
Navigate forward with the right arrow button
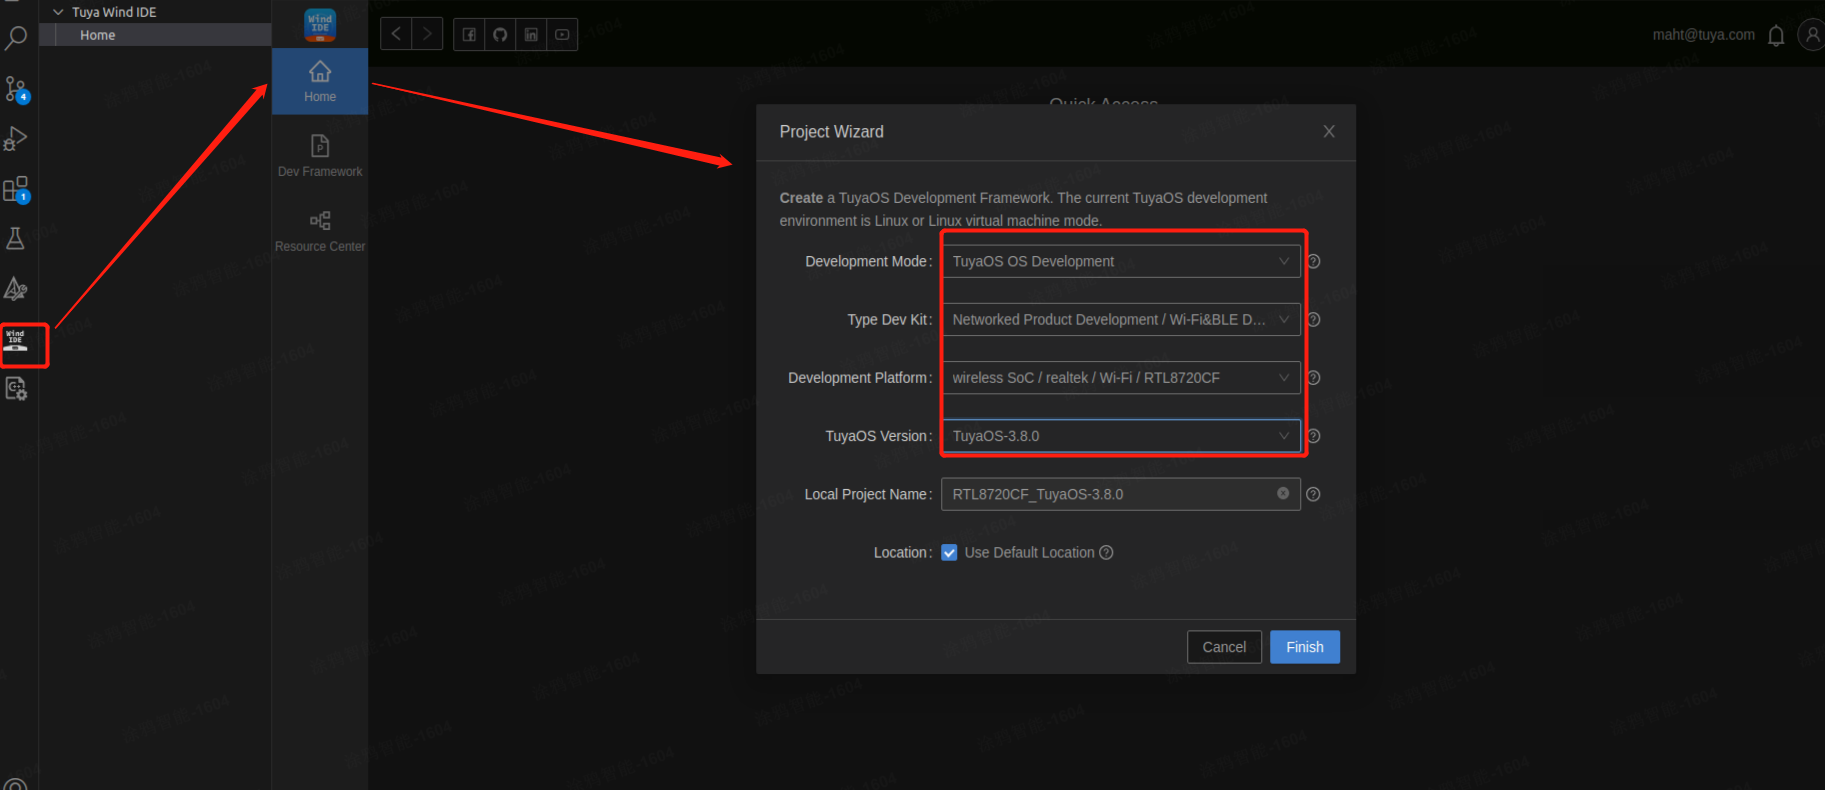coord(427,34)
